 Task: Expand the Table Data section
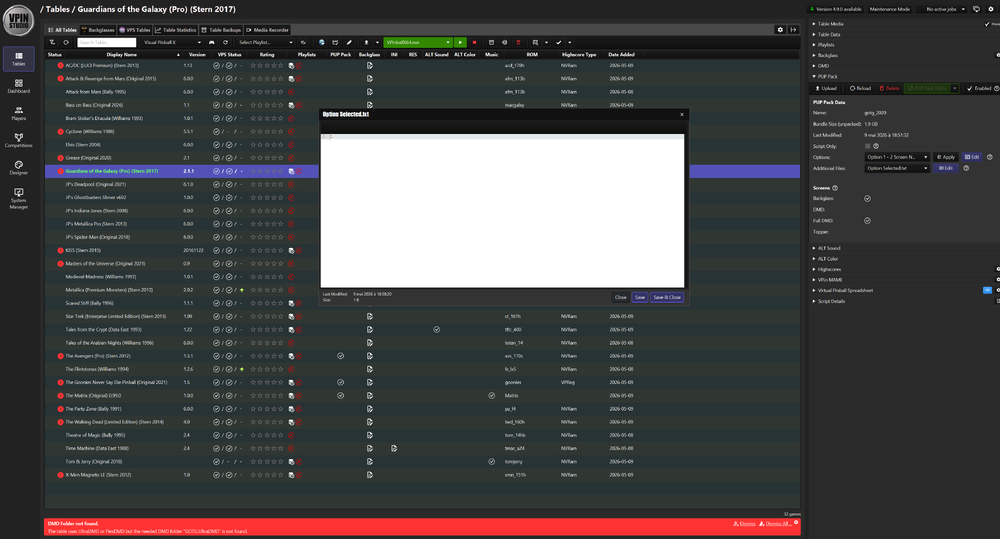[x=827, y=34]
